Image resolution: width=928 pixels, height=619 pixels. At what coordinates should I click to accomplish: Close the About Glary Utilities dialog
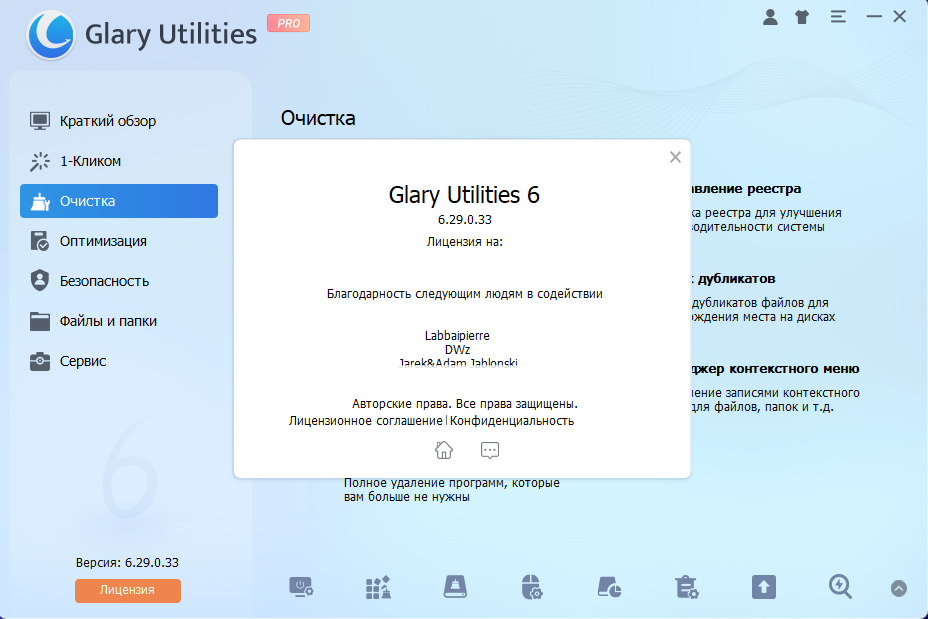[675, 157]
